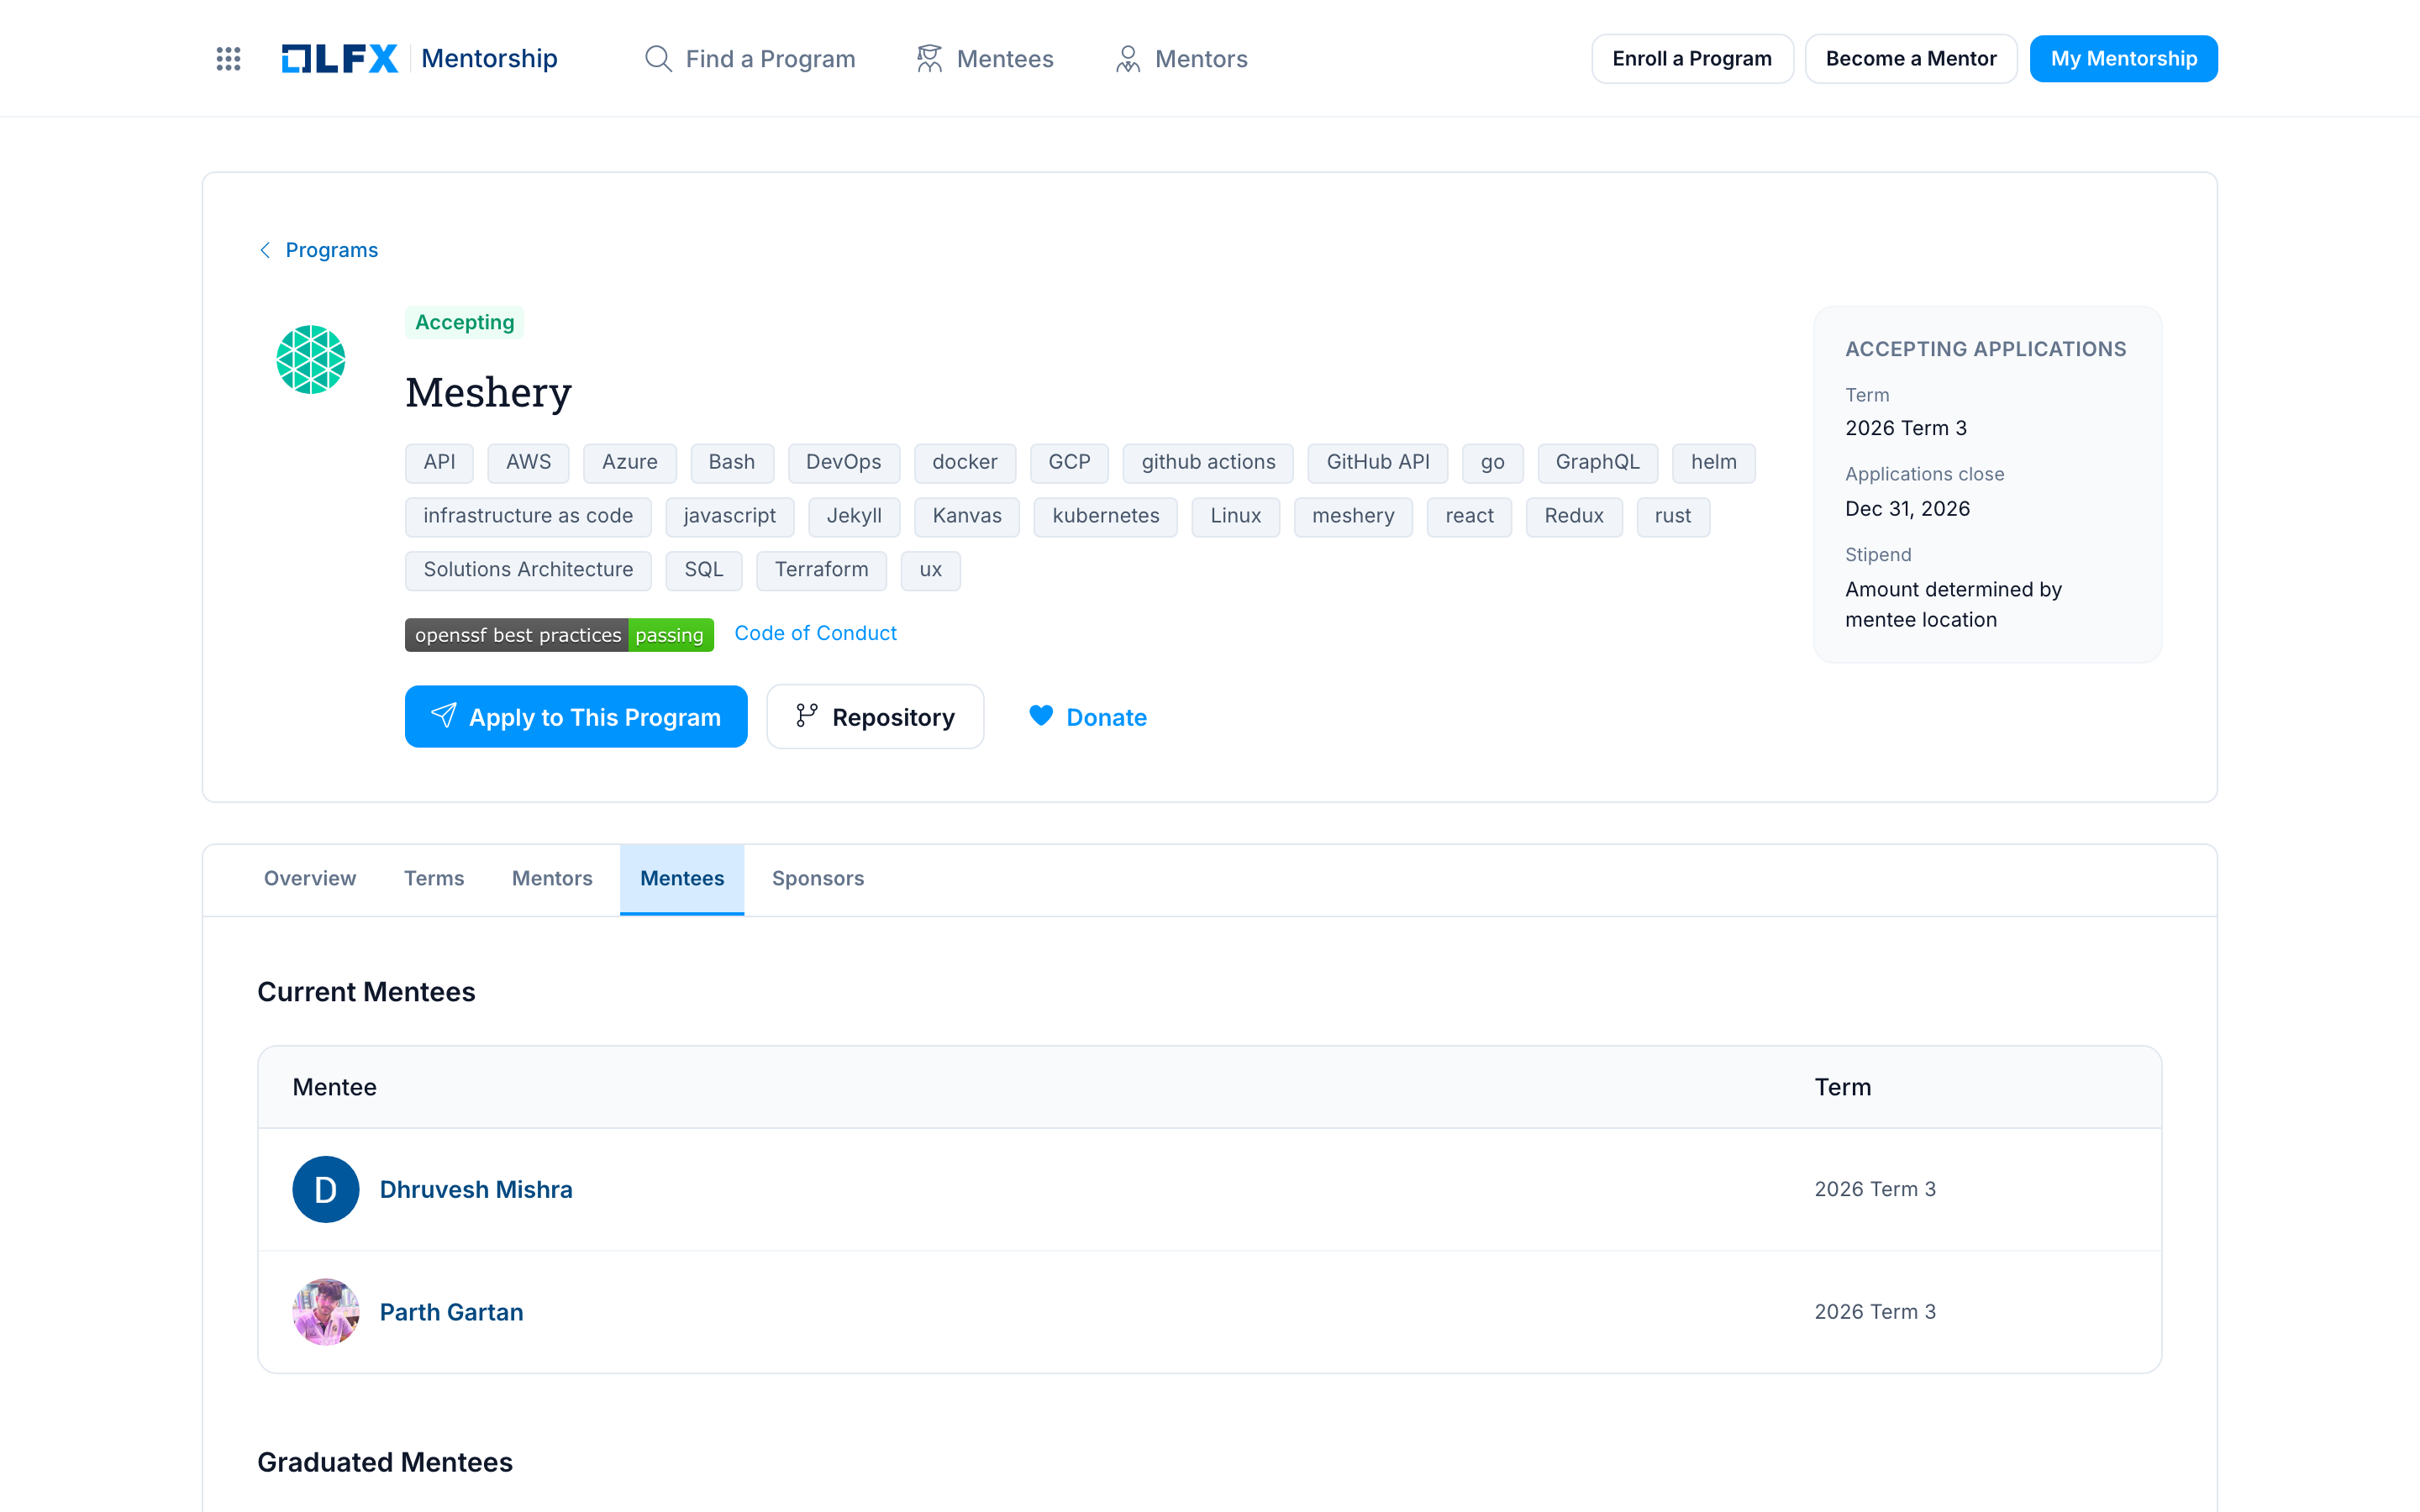Image resolution: width=2420 pixels, height=1512 pixels.
Task: Click the react skill tag
Action: click(x=1469, y=516)
